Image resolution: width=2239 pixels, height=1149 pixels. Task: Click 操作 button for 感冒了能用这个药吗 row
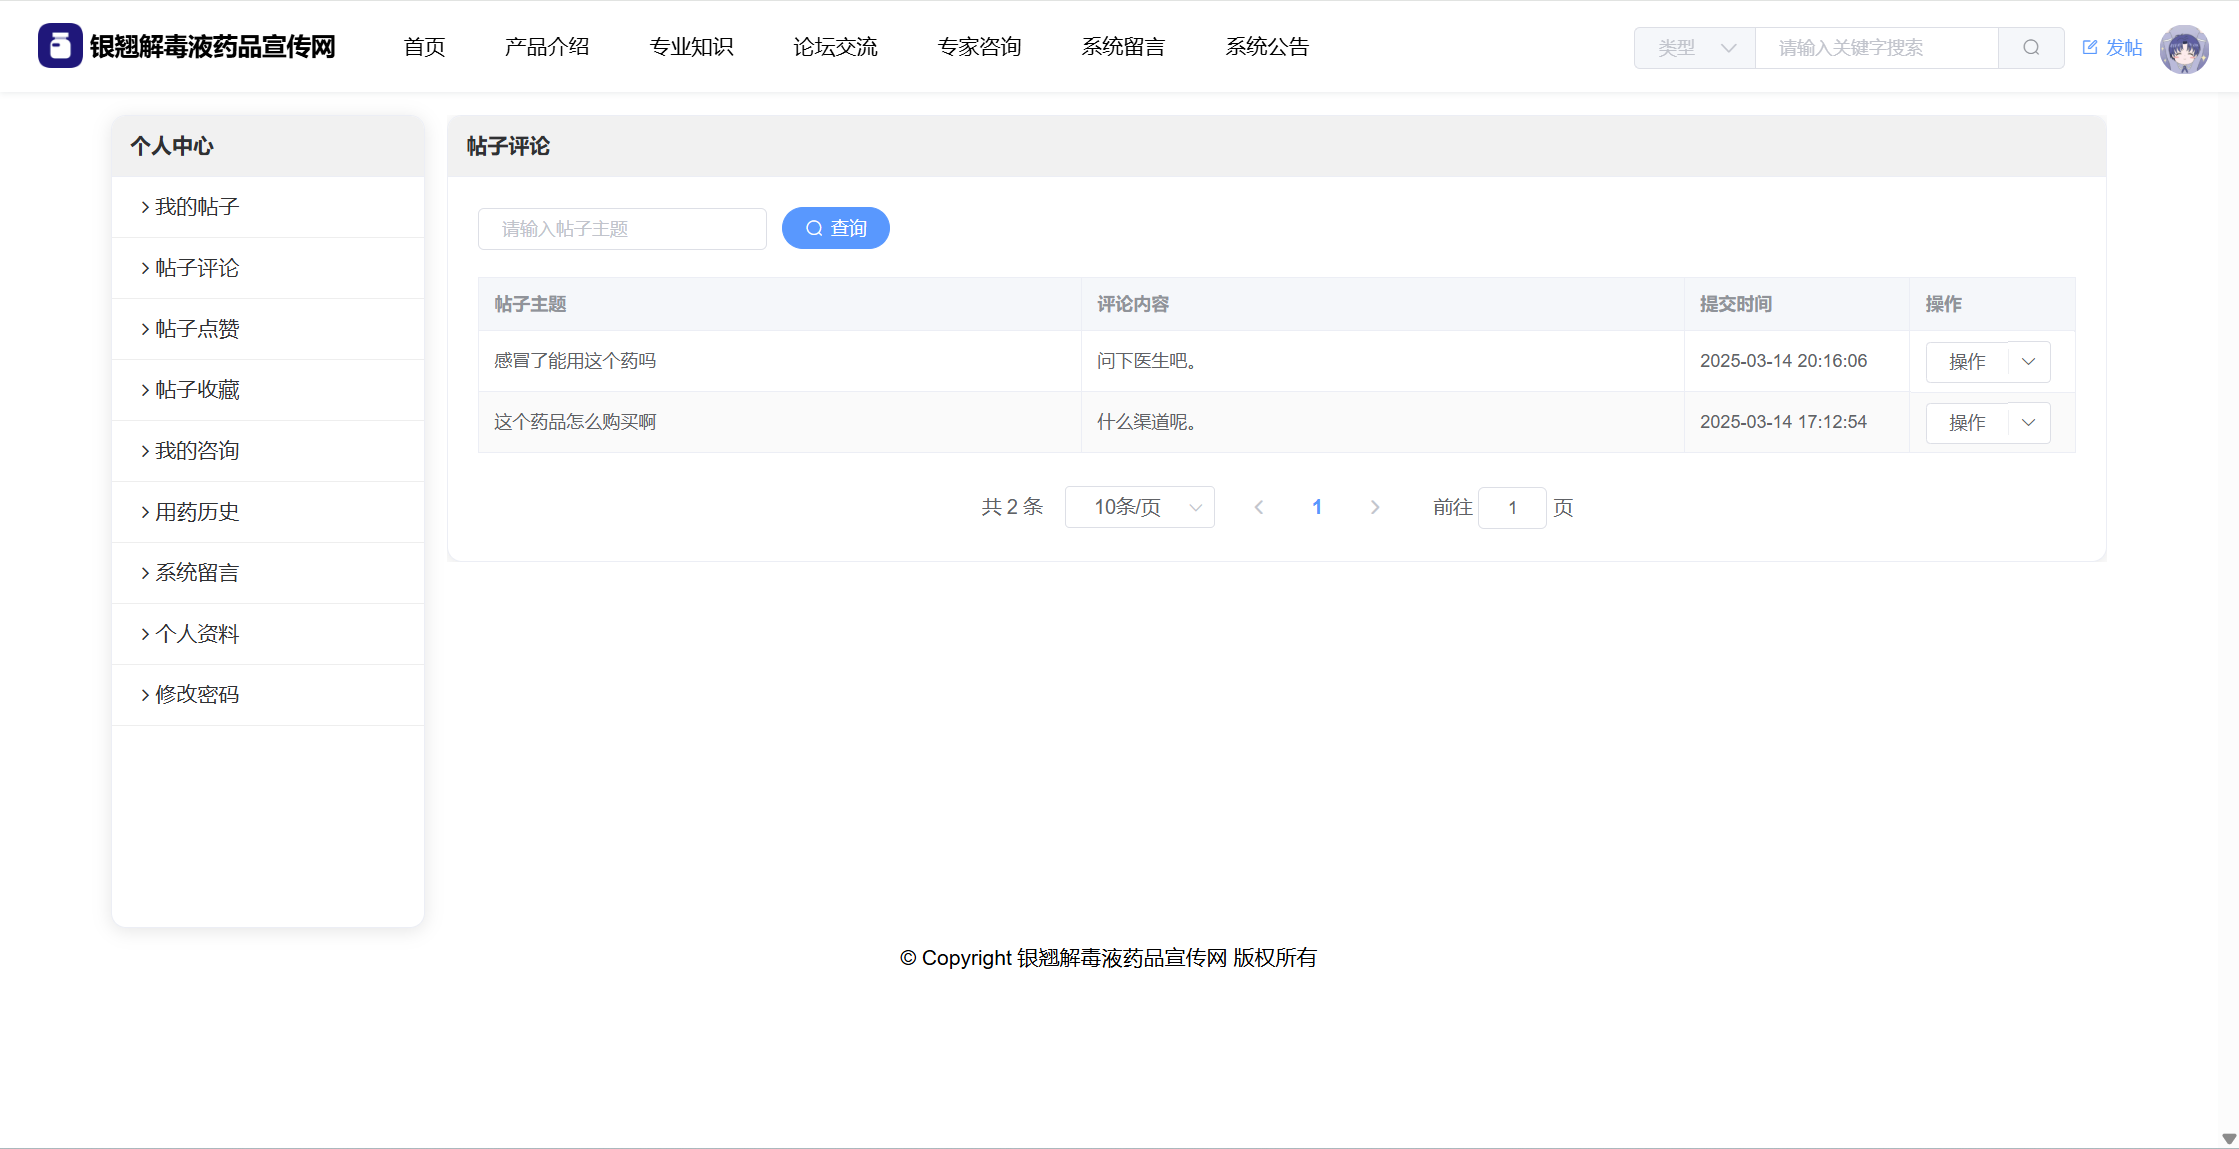click(x=1966, y=362)
